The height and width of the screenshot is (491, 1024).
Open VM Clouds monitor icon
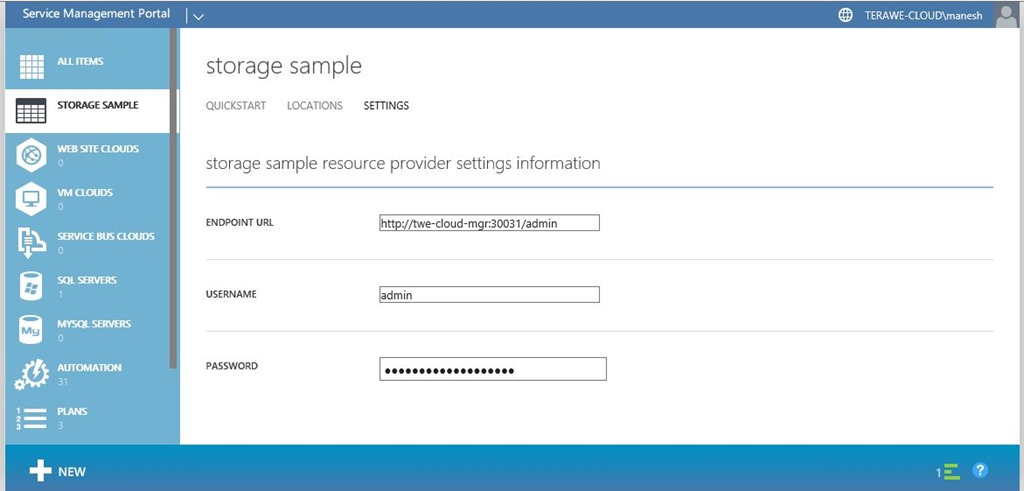(32, 198)
